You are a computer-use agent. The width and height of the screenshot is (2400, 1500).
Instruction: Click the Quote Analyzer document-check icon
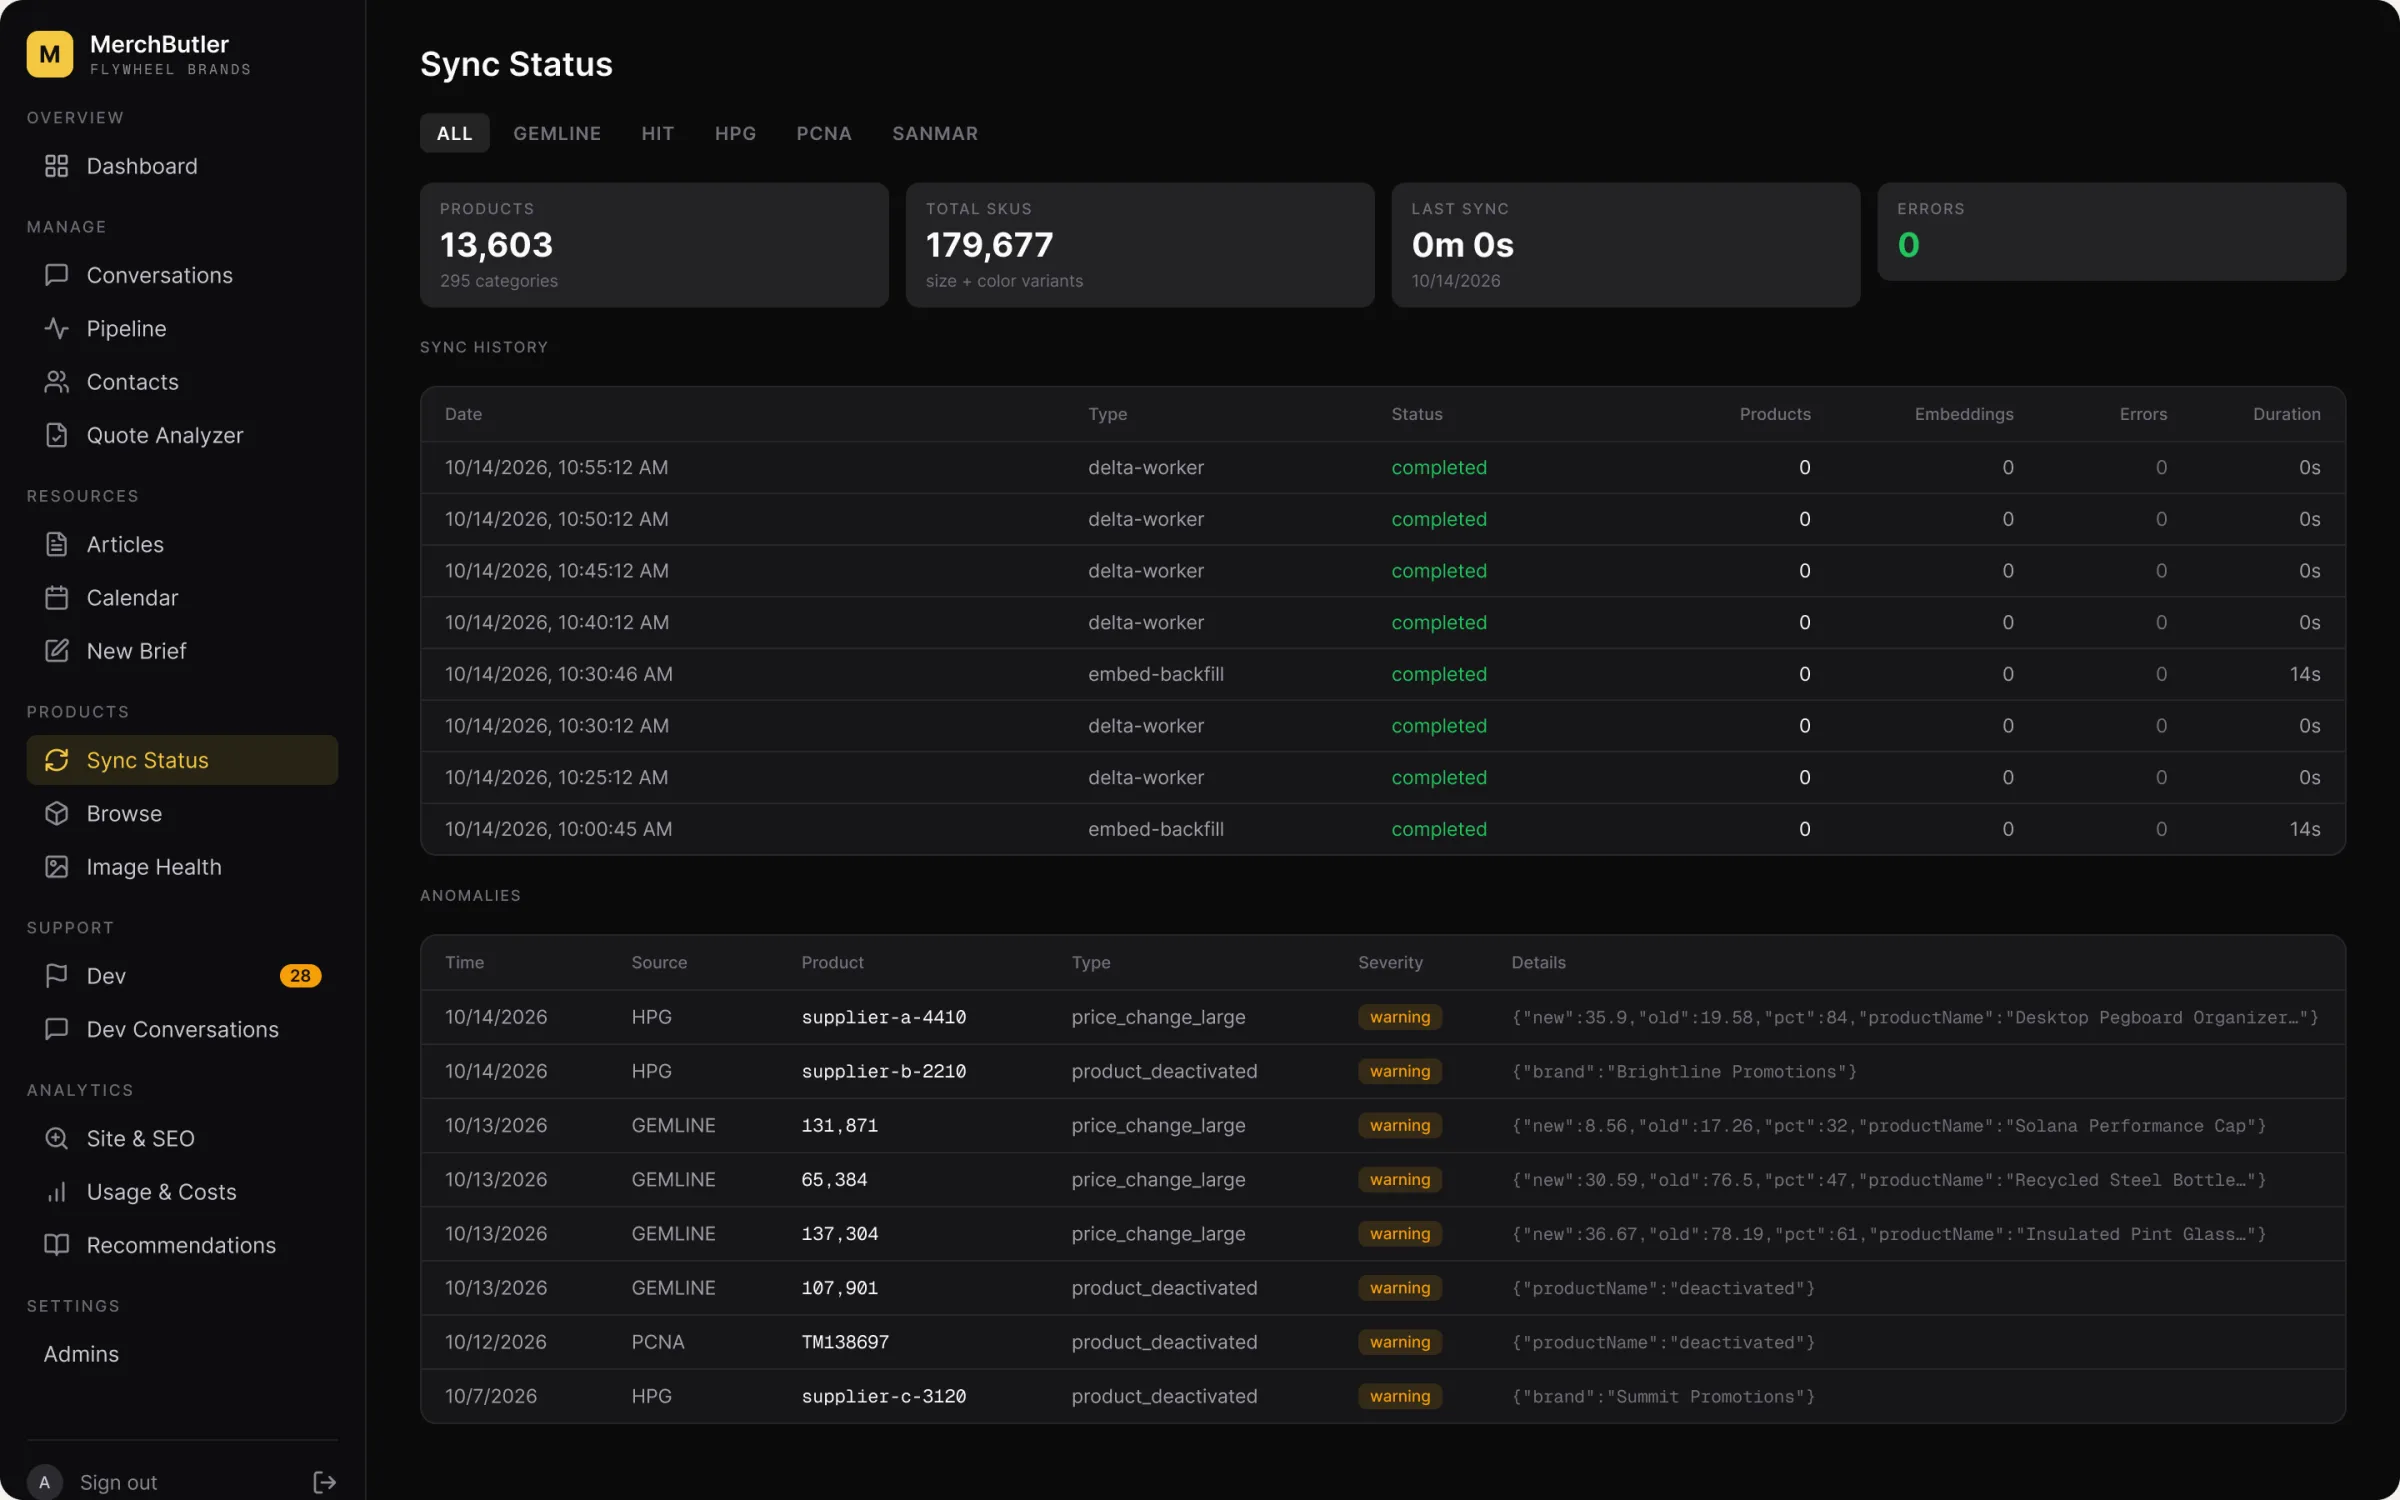(x=57, y=435)
